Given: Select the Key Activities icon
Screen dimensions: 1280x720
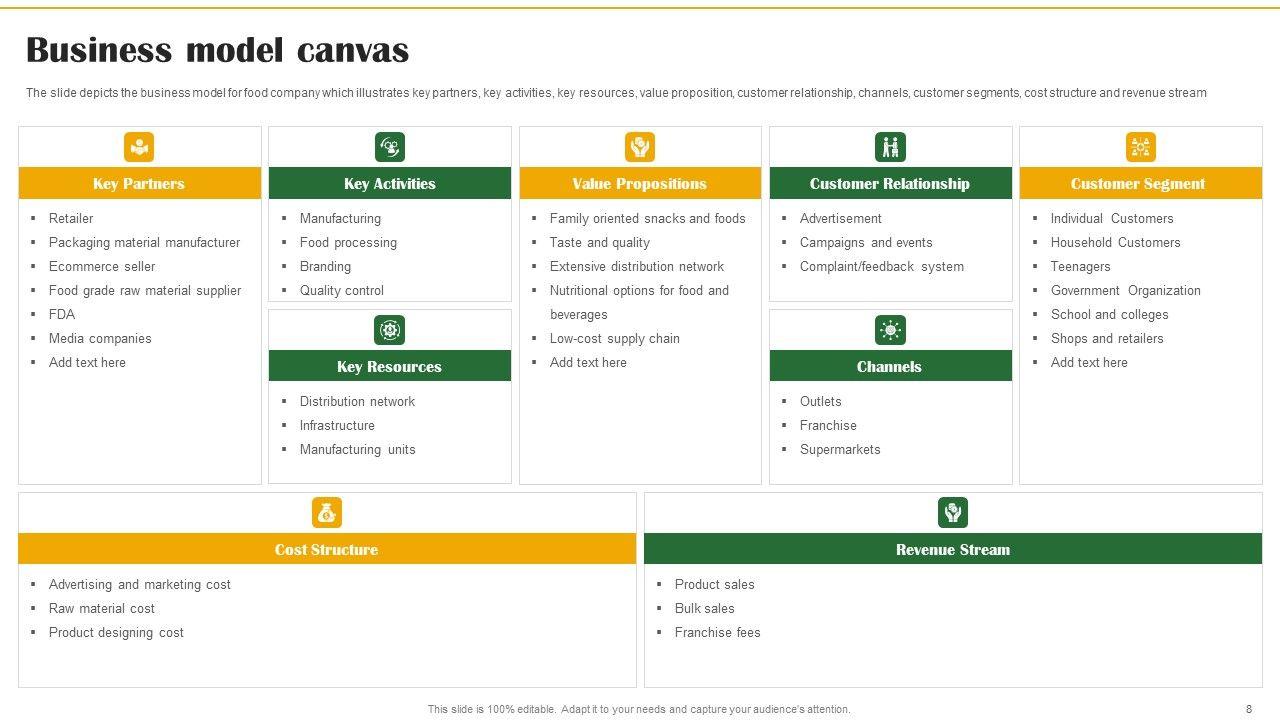Looking at the screenshot, I should pos(390,147).
